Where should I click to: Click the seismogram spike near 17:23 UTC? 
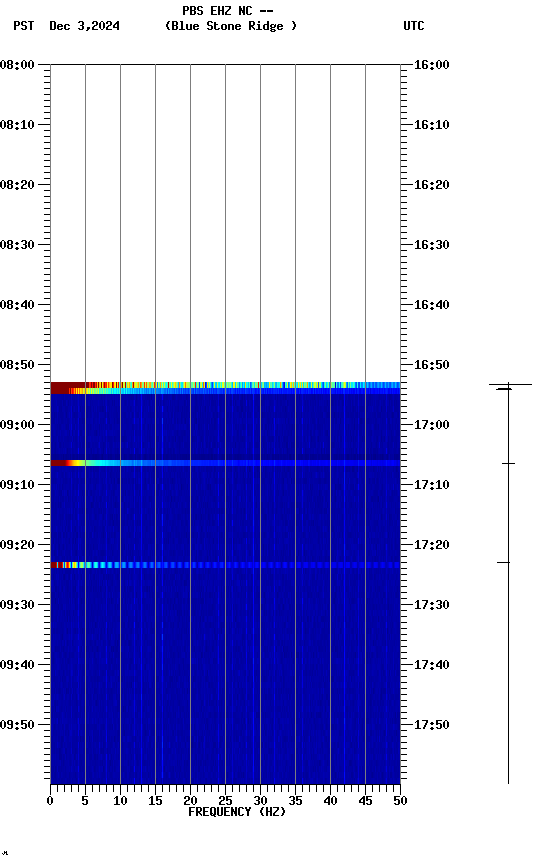[x=504, y=563]
